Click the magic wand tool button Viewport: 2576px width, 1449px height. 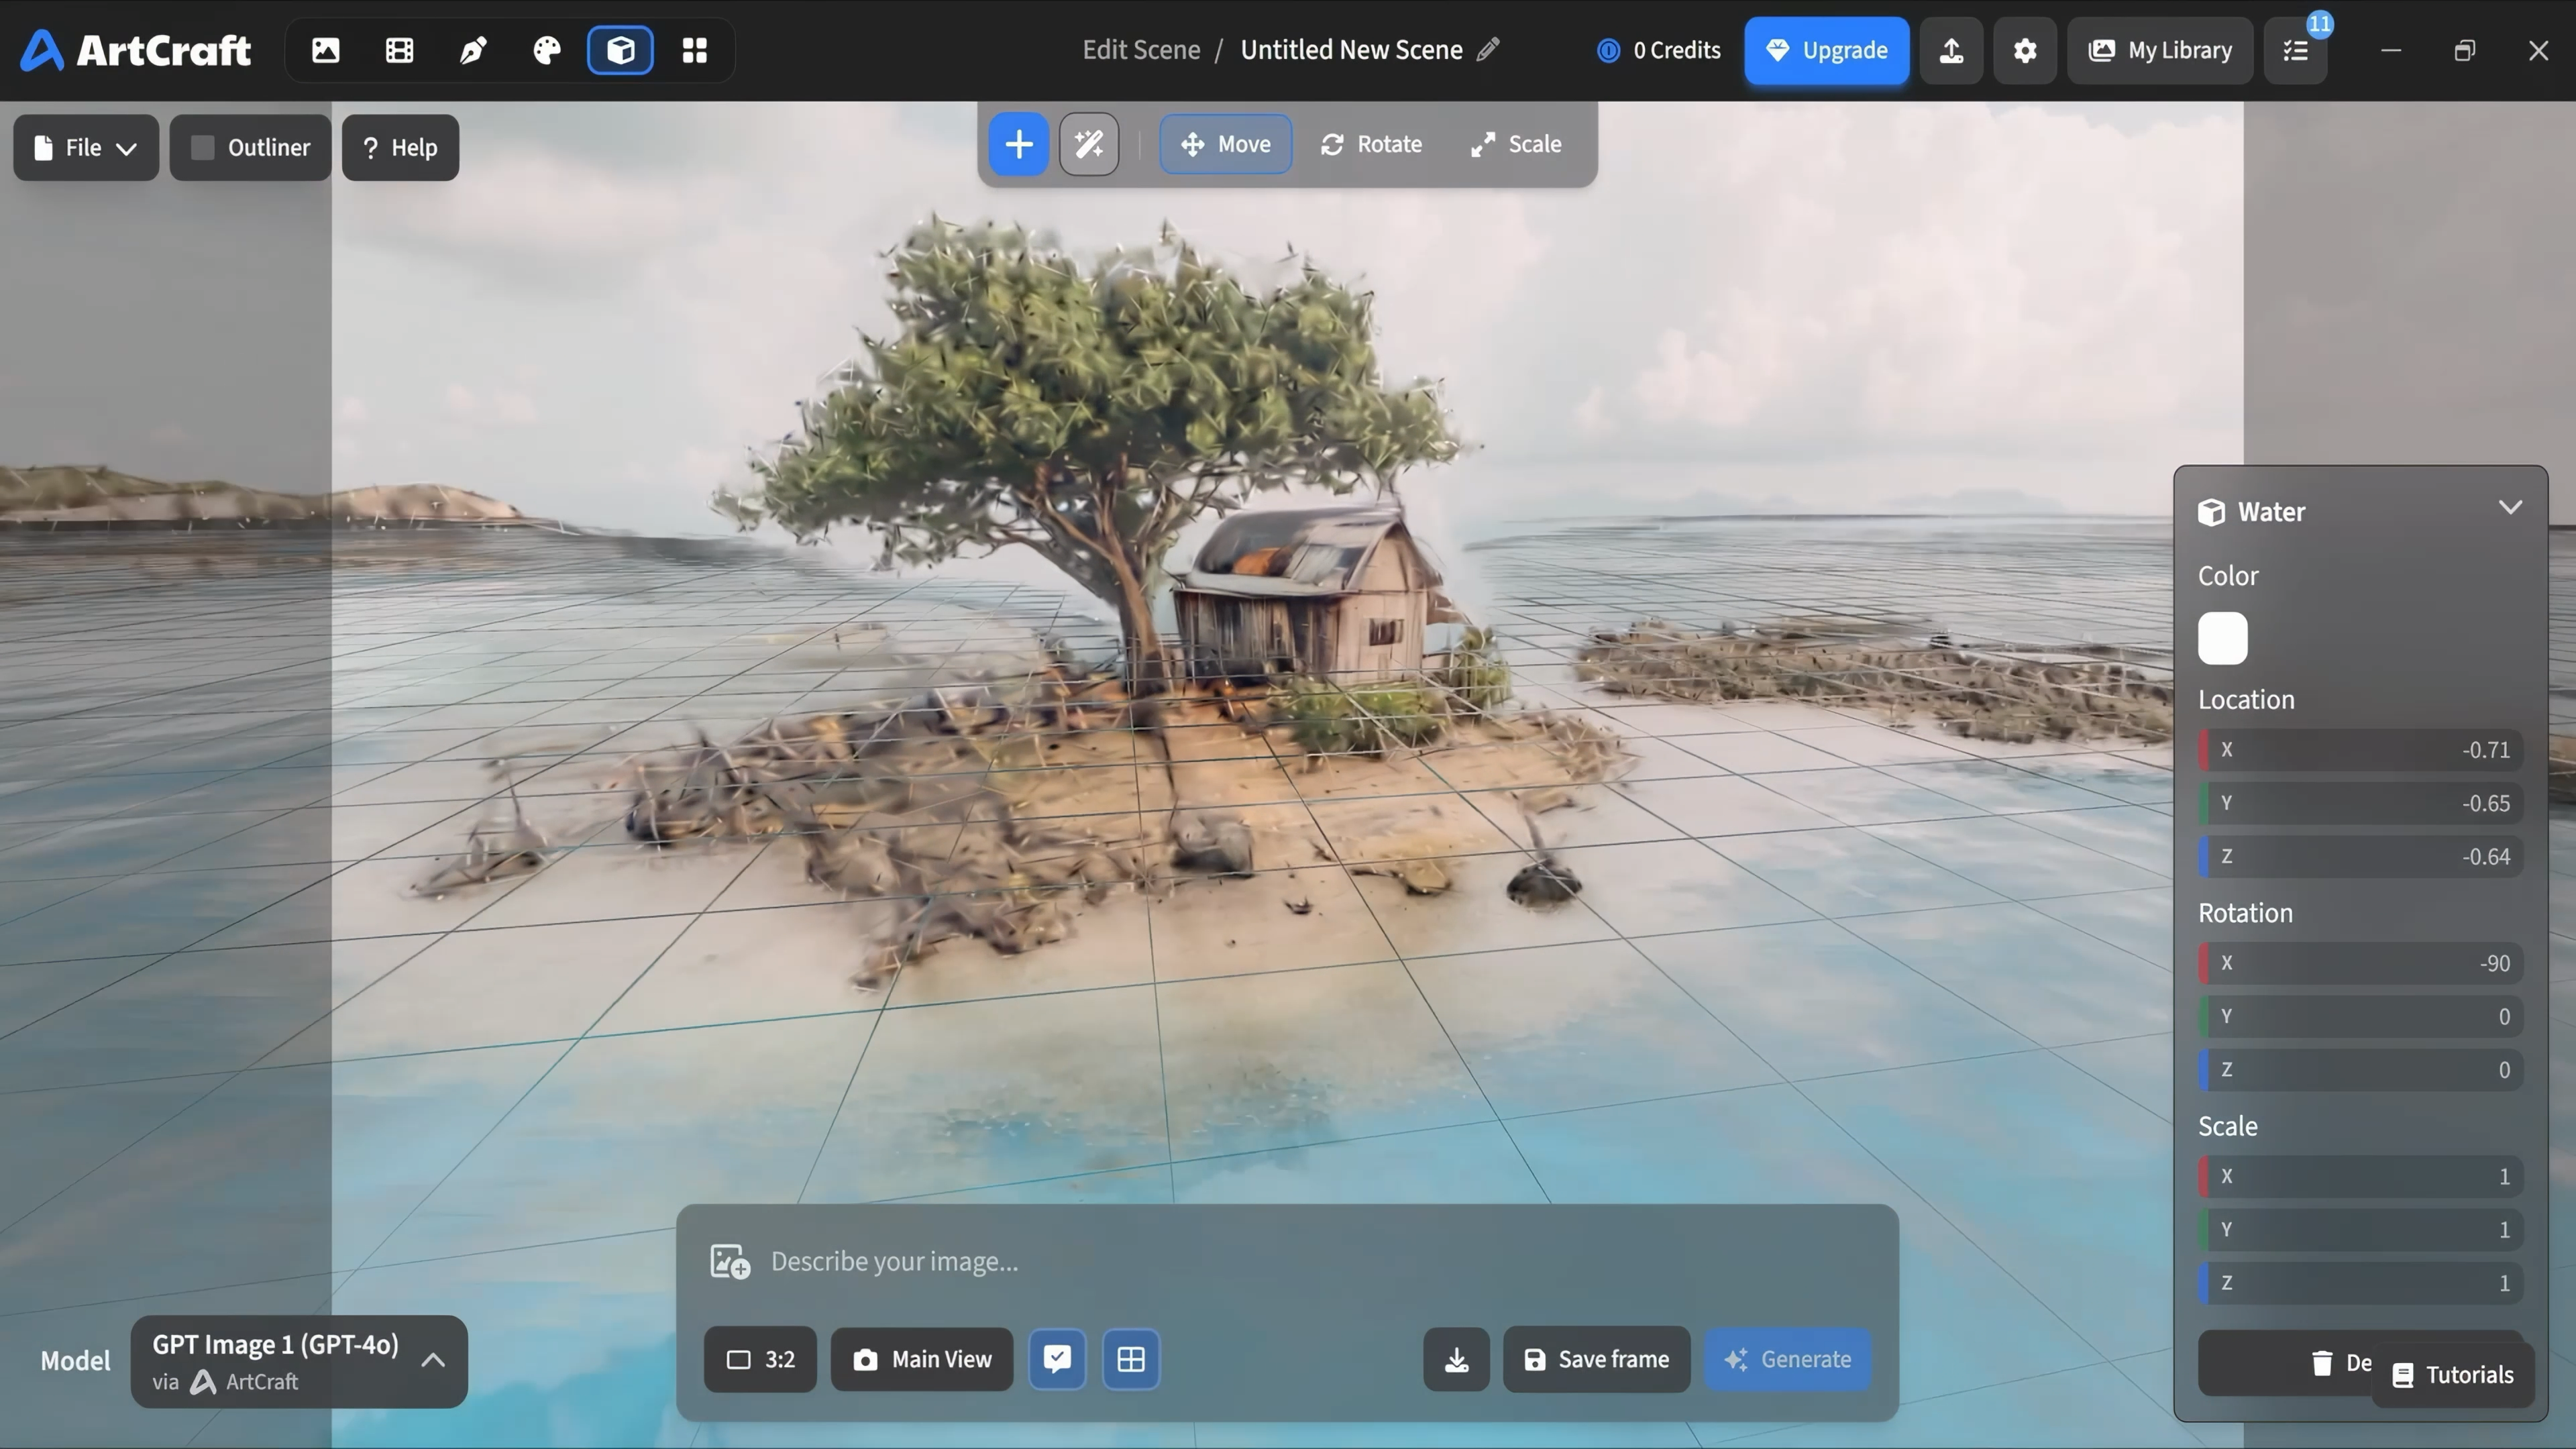1089,144
